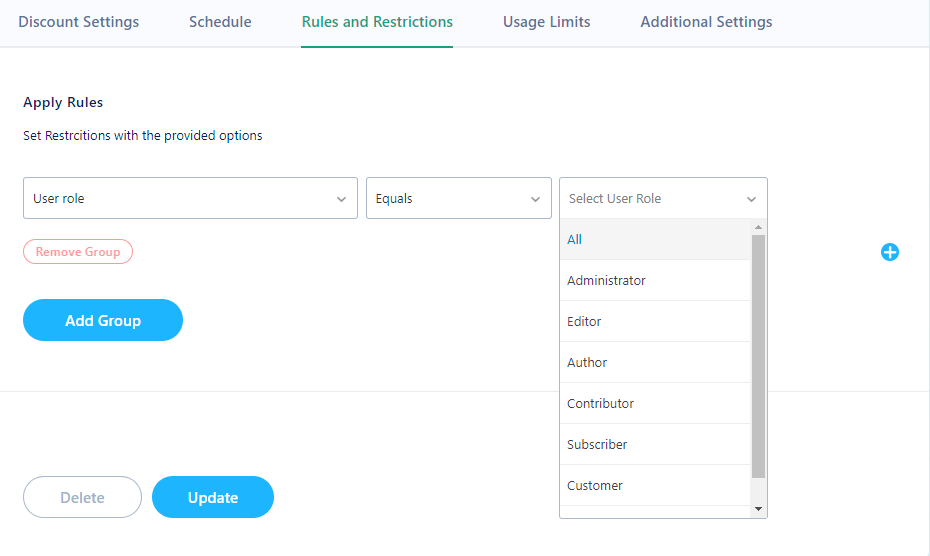Switch to Discount Settings tab
This screenshot has width=930, height=556.
78,22
